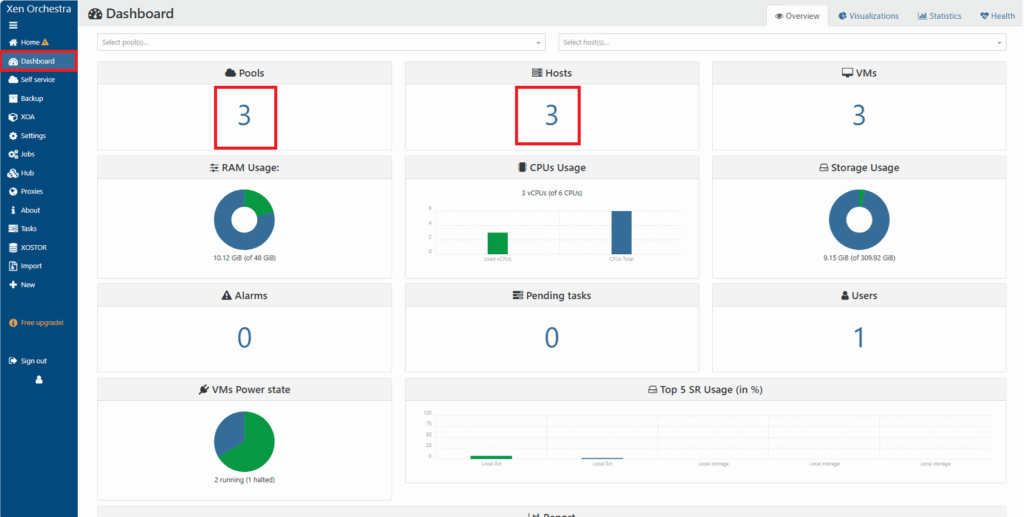1024x517 pixels.
Task: Switch to the Visualizations tab
Action: 868,16
